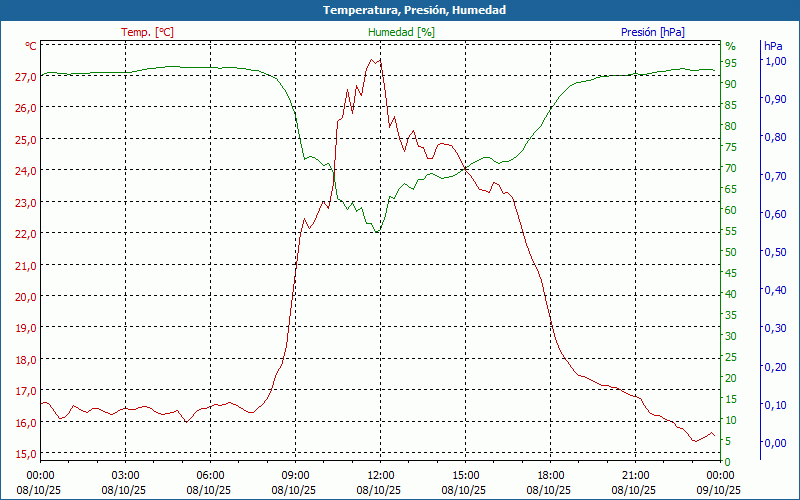This screenshot has width=800, height=500.
Task: Select the red Temp. [°C] legend label
Action: click(x=147, y=32)
